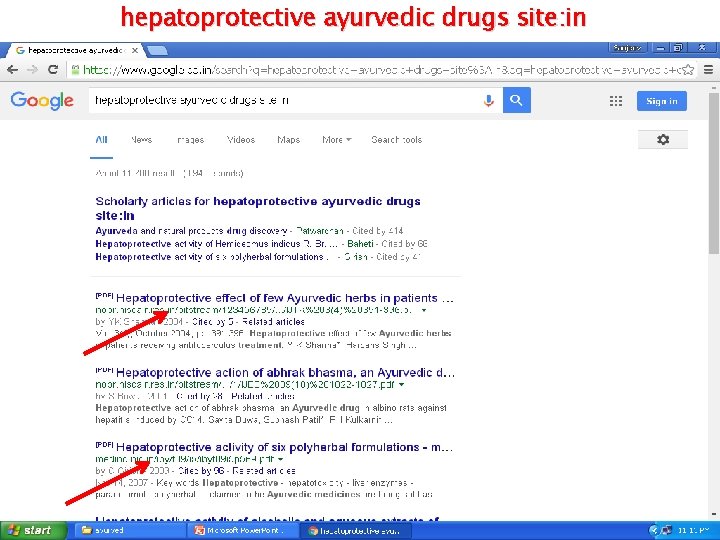Open Hepatoprotective activity of Hemidesmus indicus link
The width and height of the screenshot is (720, 540).
[217, 244]
